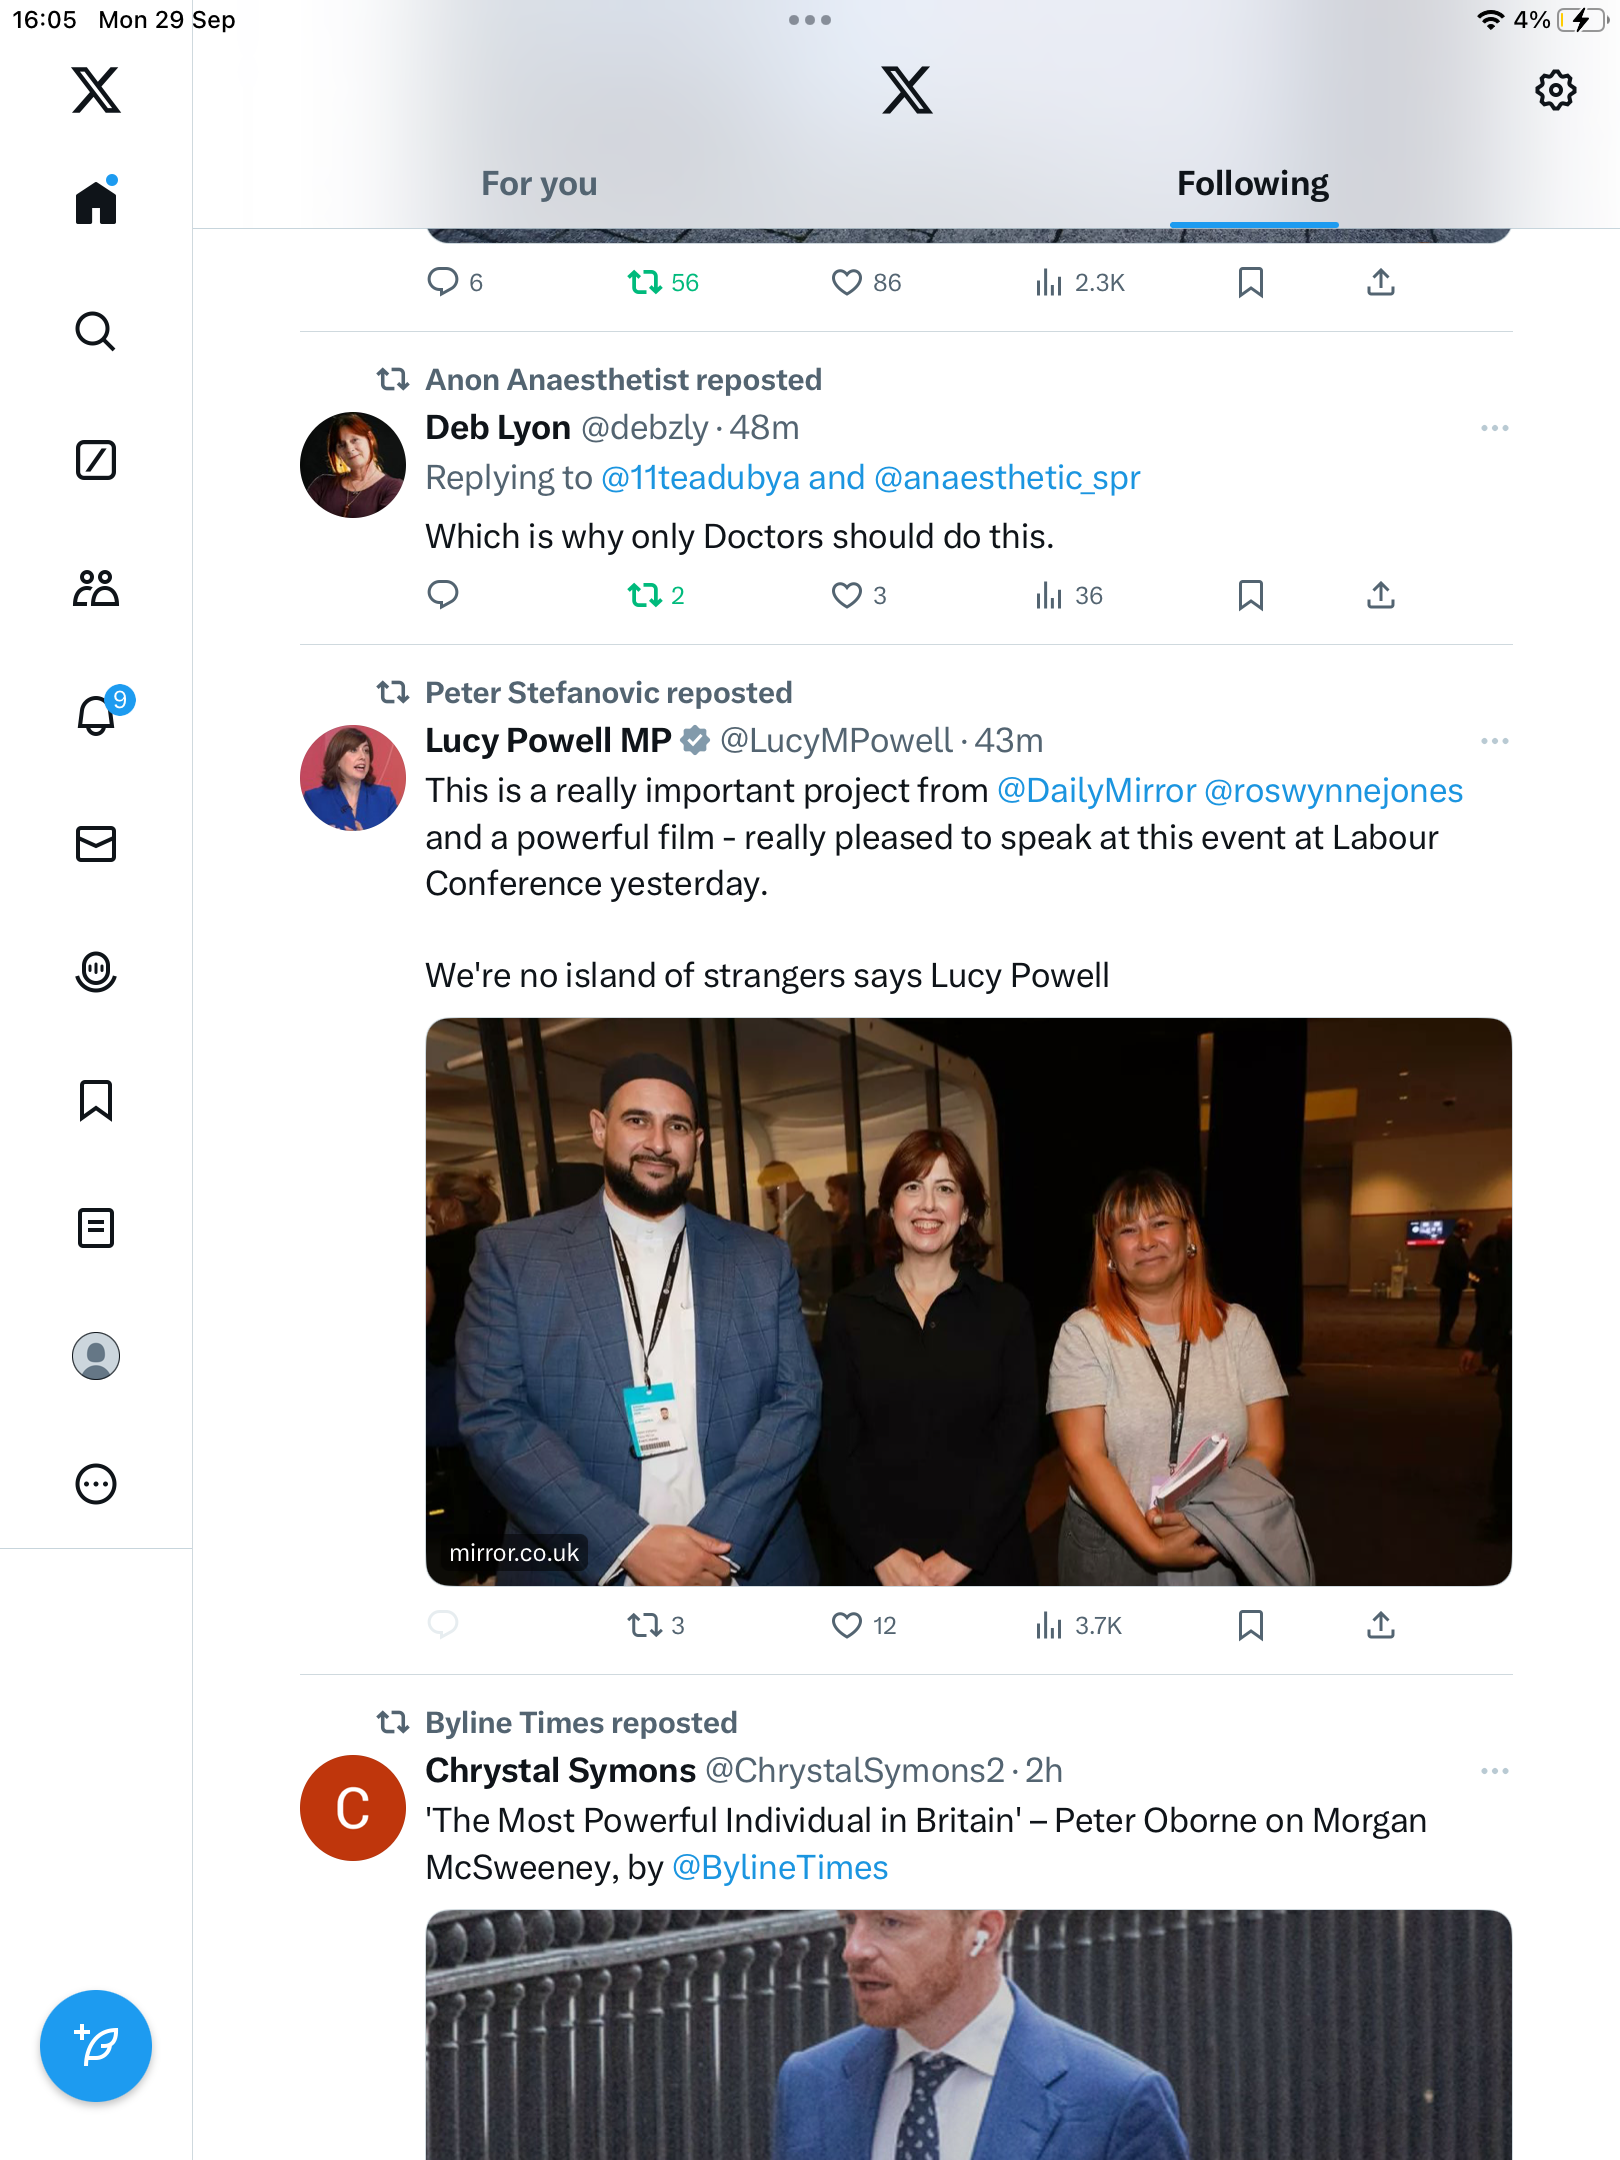Open more options on Chrystal Symons' post
Image resolution: width=1620 pixels, height=2160 pixels.
pyautogui.click(x=1494, y=1771)
